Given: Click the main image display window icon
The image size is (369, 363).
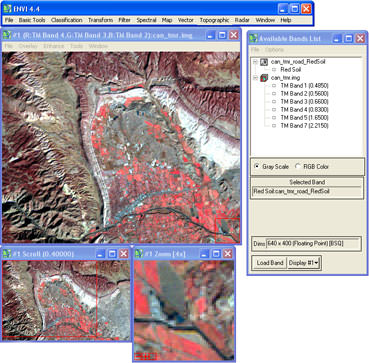Looking at the screenshot, I should [x=6, y=35].
